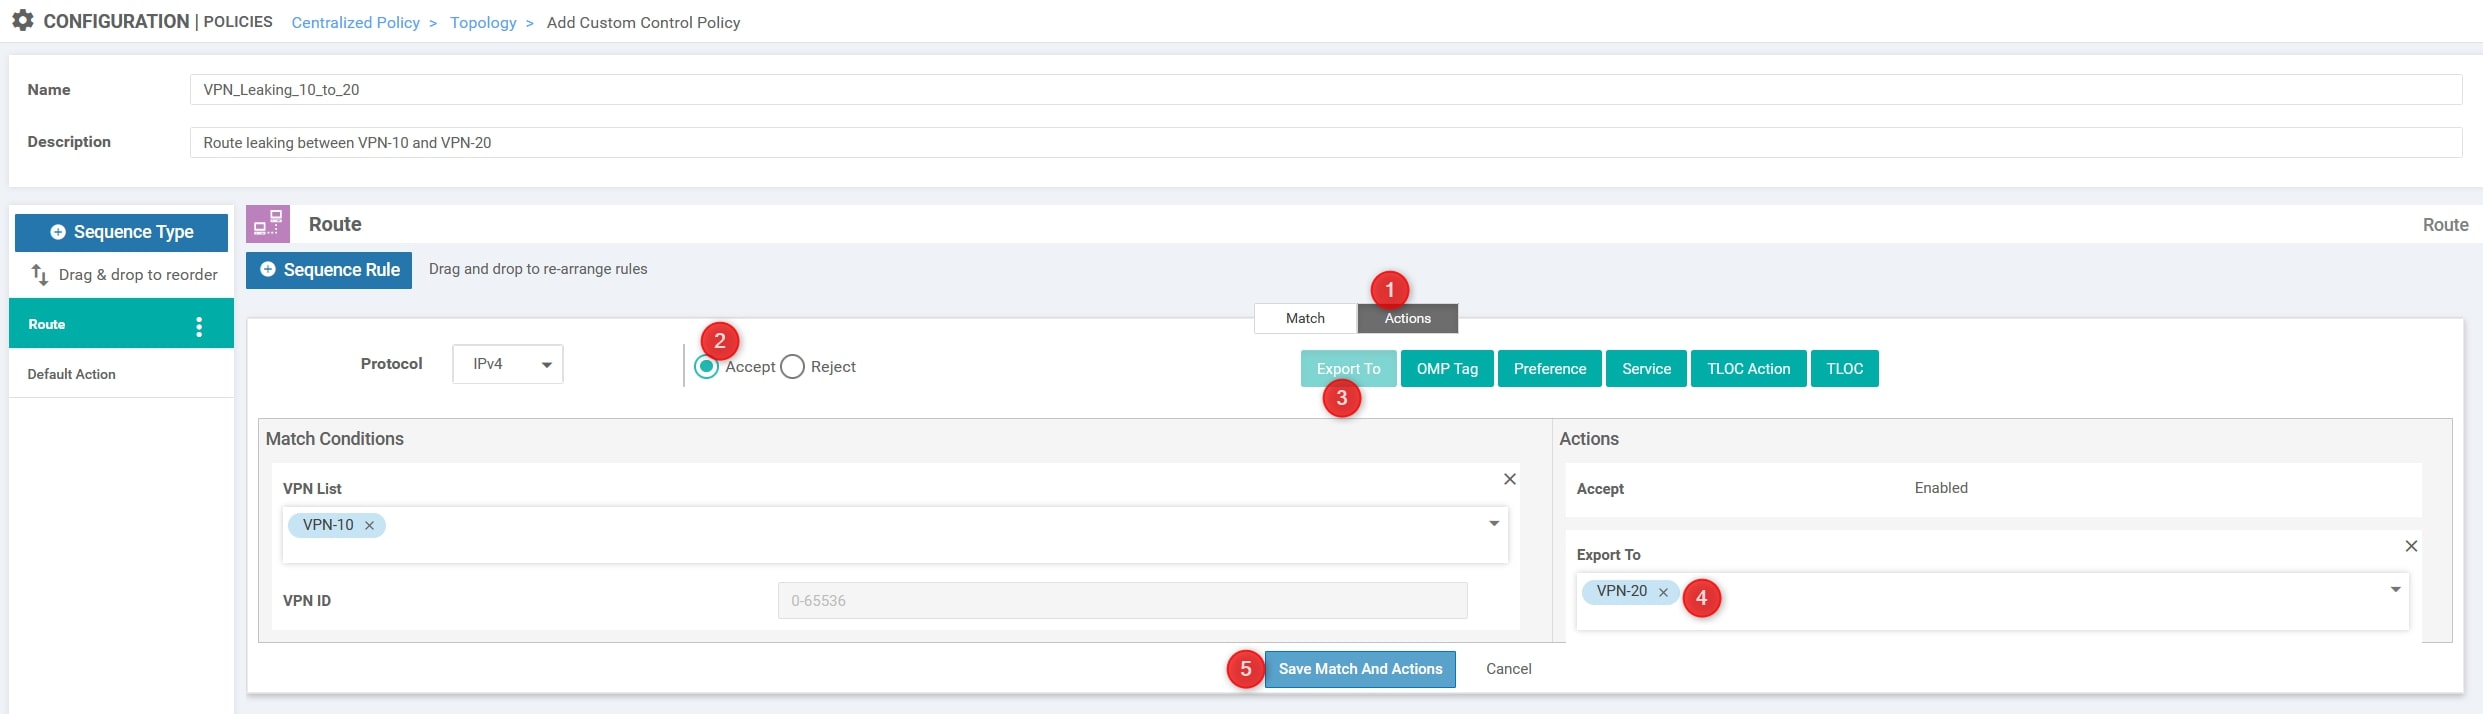This screenshot has width=2483, height=714.
Task: Open the Route sequence three-dot menu
Action: click(x=199, y=326)
